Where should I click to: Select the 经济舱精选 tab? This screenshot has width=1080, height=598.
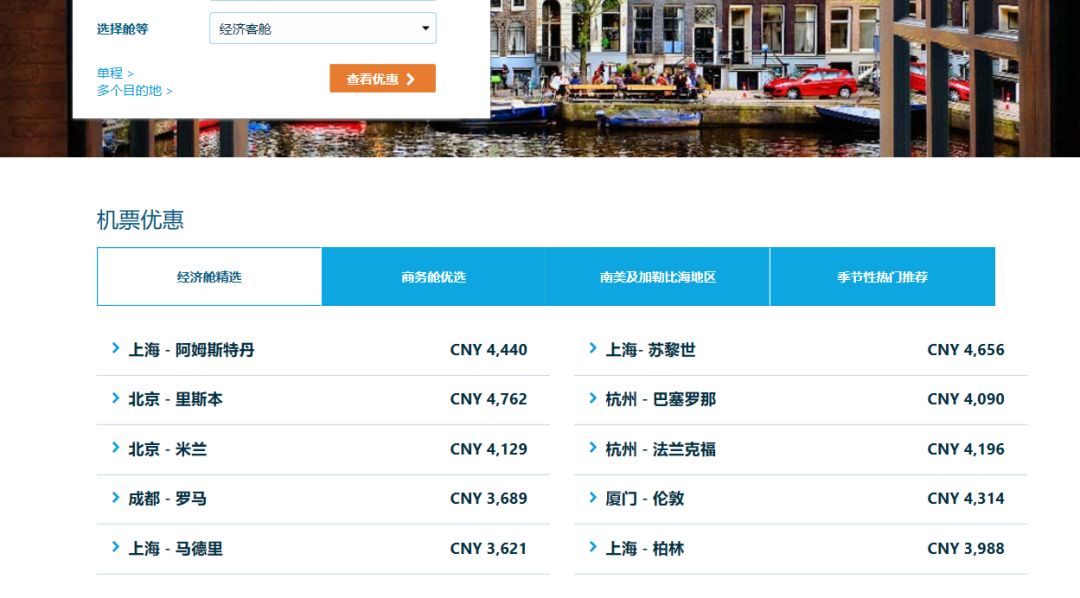coord(208,276)
